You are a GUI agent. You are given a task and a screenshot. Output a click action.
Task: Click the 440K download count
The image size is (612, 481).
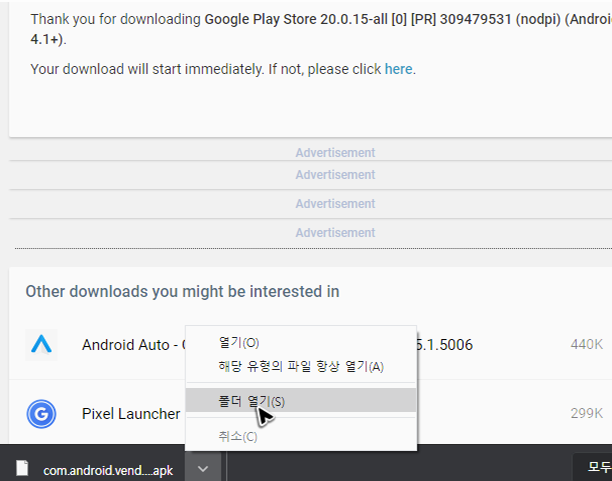[x=587, y=344]
